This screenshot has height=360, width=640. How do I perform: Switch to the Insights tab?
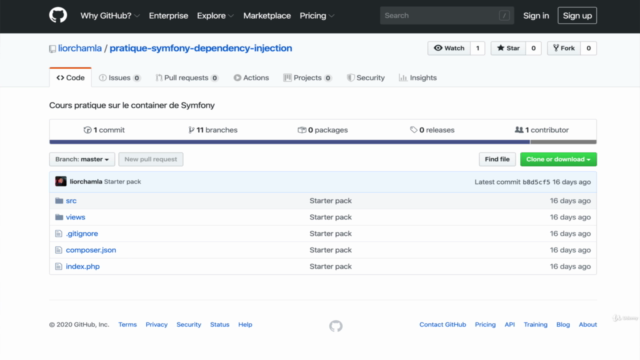418,78
